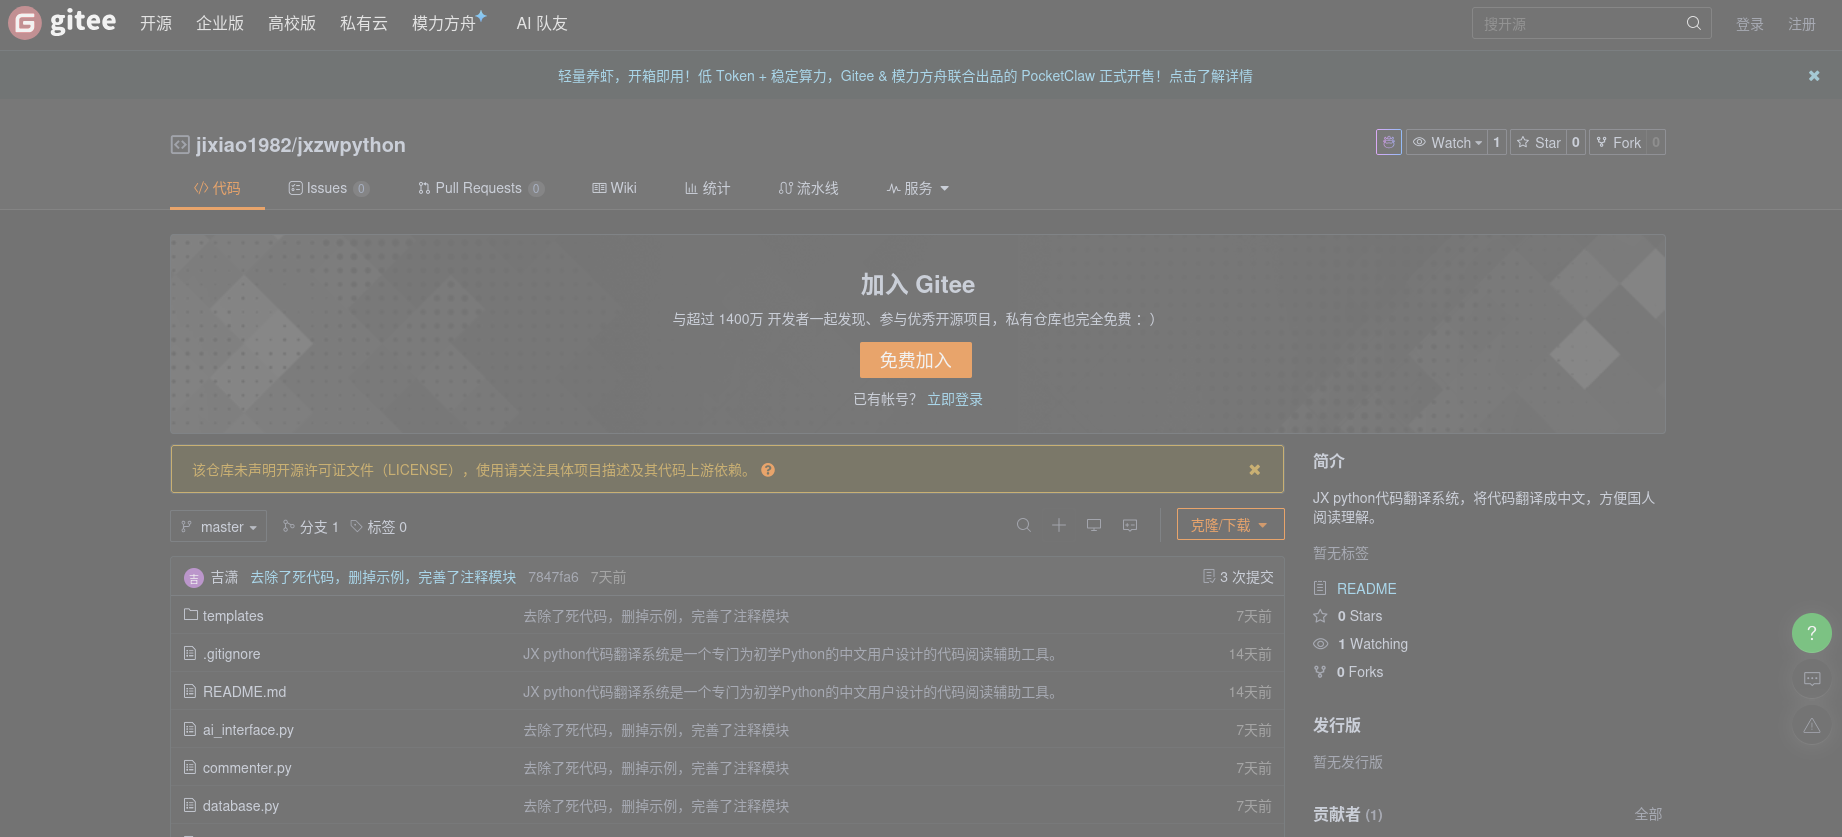Open the Web IDE monitor icon

(x=1094, y=525)
